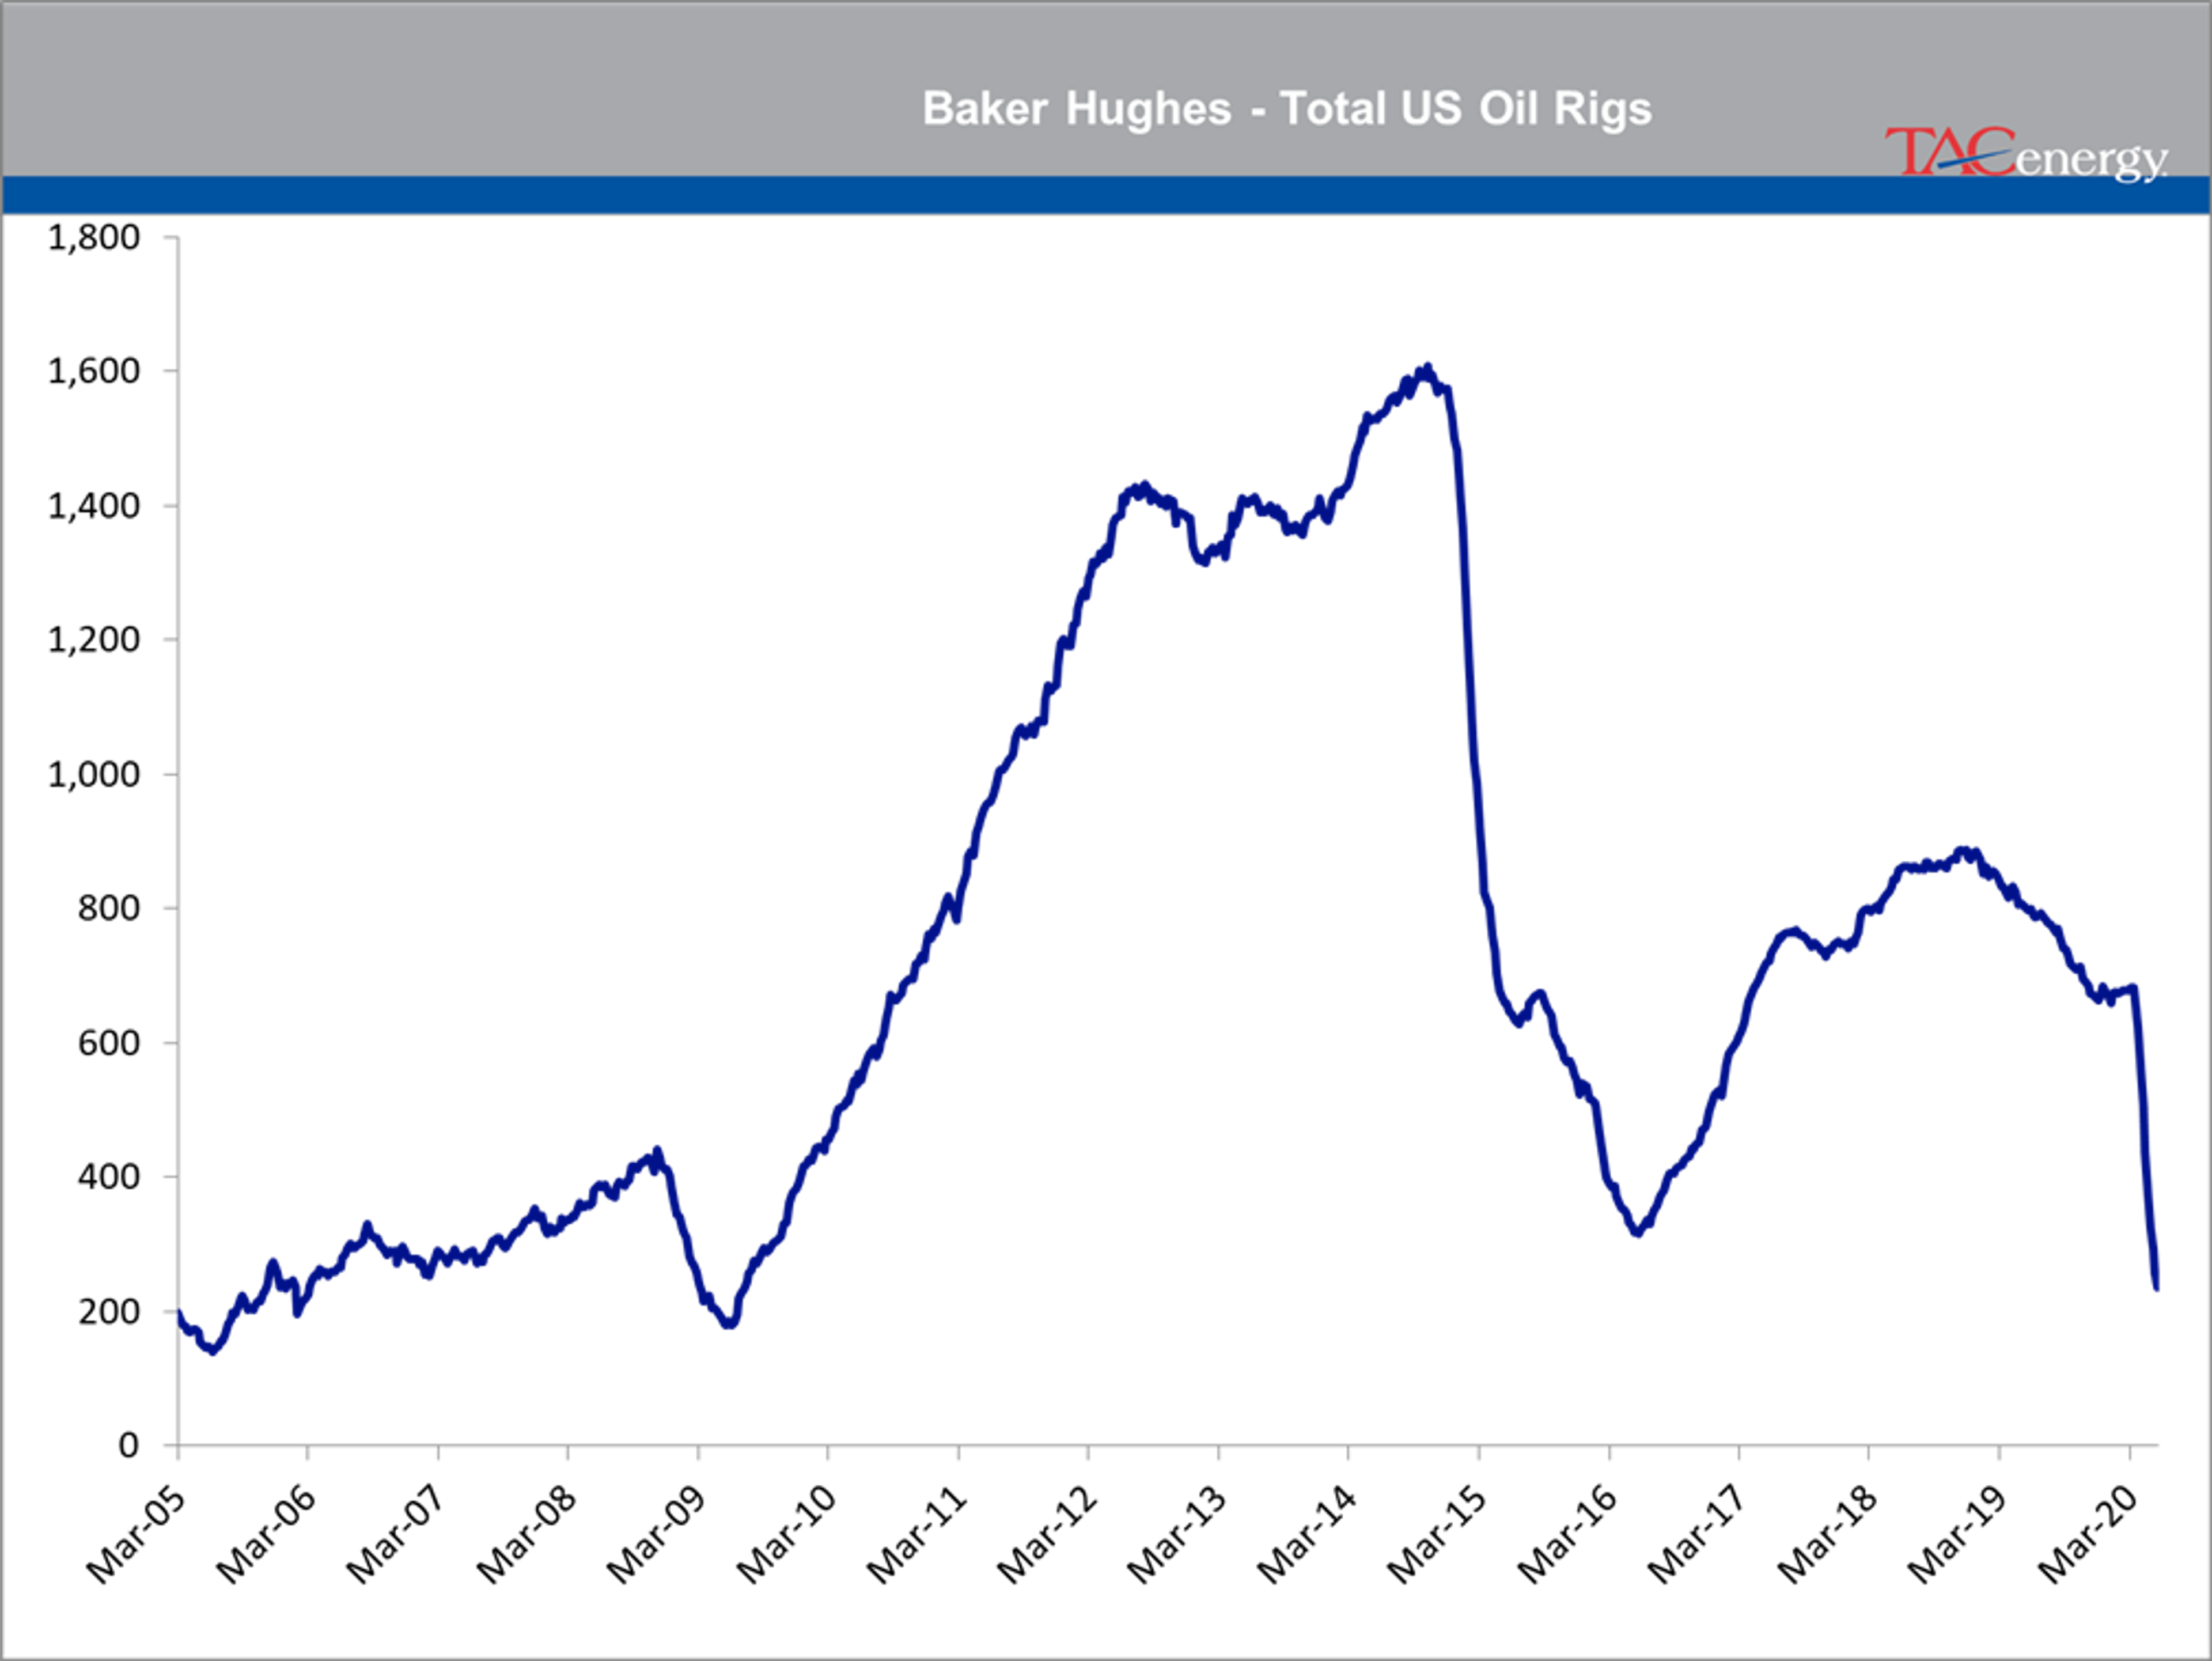Click the Mar-15 x-axis label
This screenshot has width=2212, height=1661.
[x=1437, y=1535]
